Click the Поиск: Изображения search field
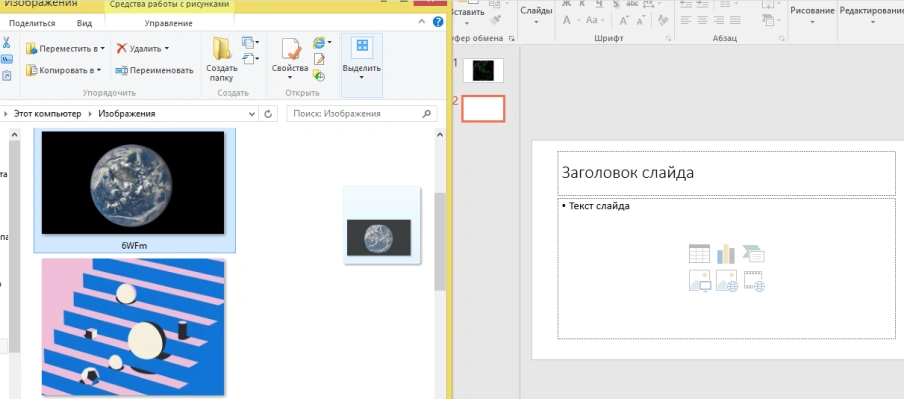This screenshot has width=904, height=399. coord(361,114)
